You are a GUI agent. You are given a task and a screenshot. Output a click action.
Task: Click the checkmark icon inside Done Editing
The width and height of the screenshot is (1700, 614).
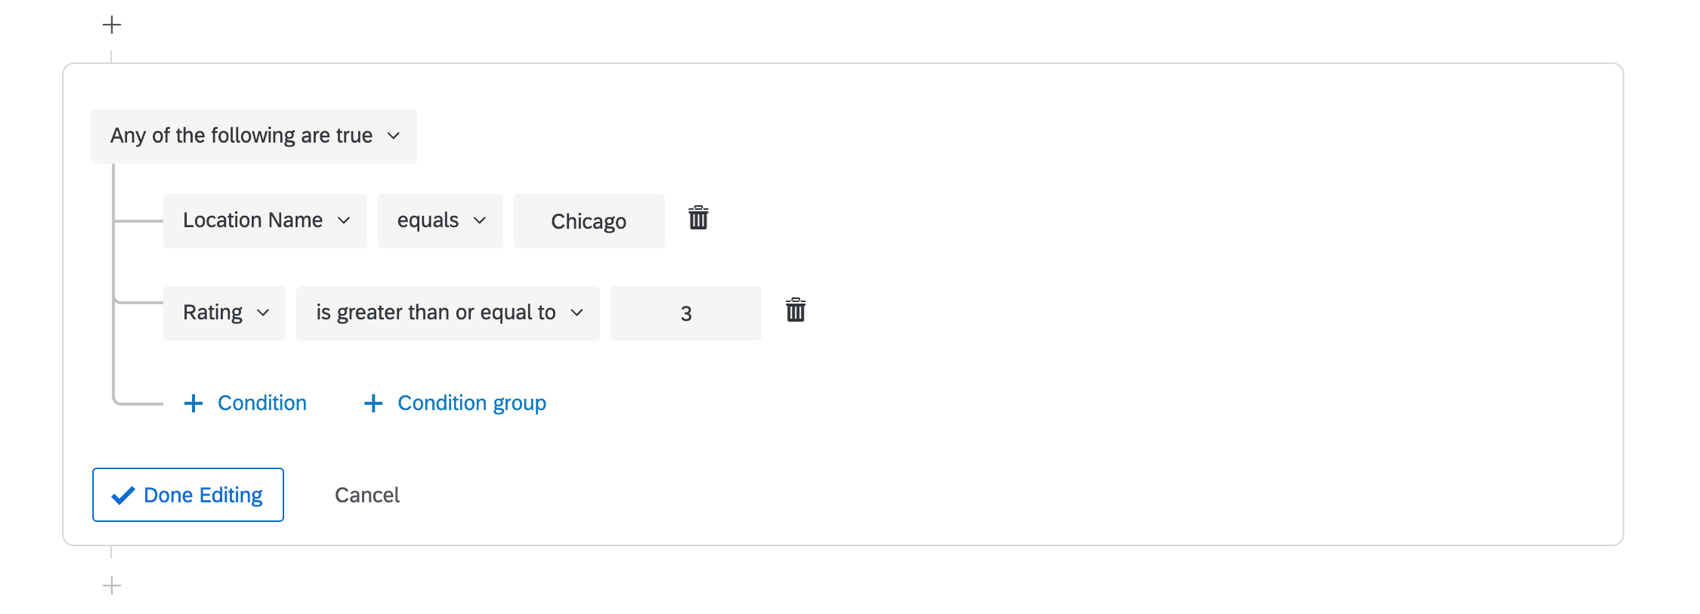[122, 494]
